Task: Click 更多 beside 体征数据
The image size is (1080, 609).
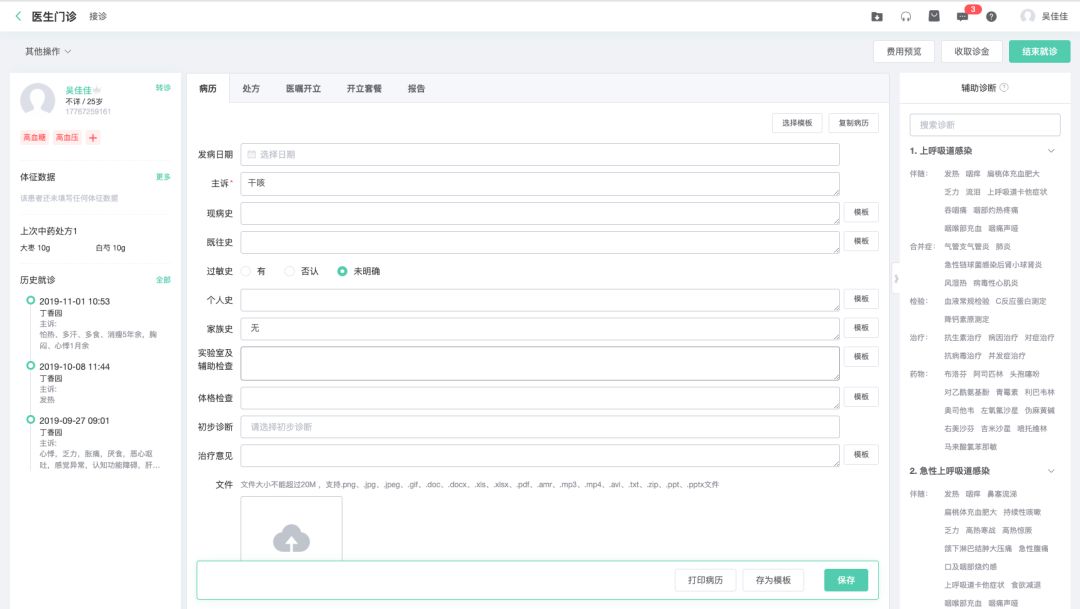Action: click(163, 177)
